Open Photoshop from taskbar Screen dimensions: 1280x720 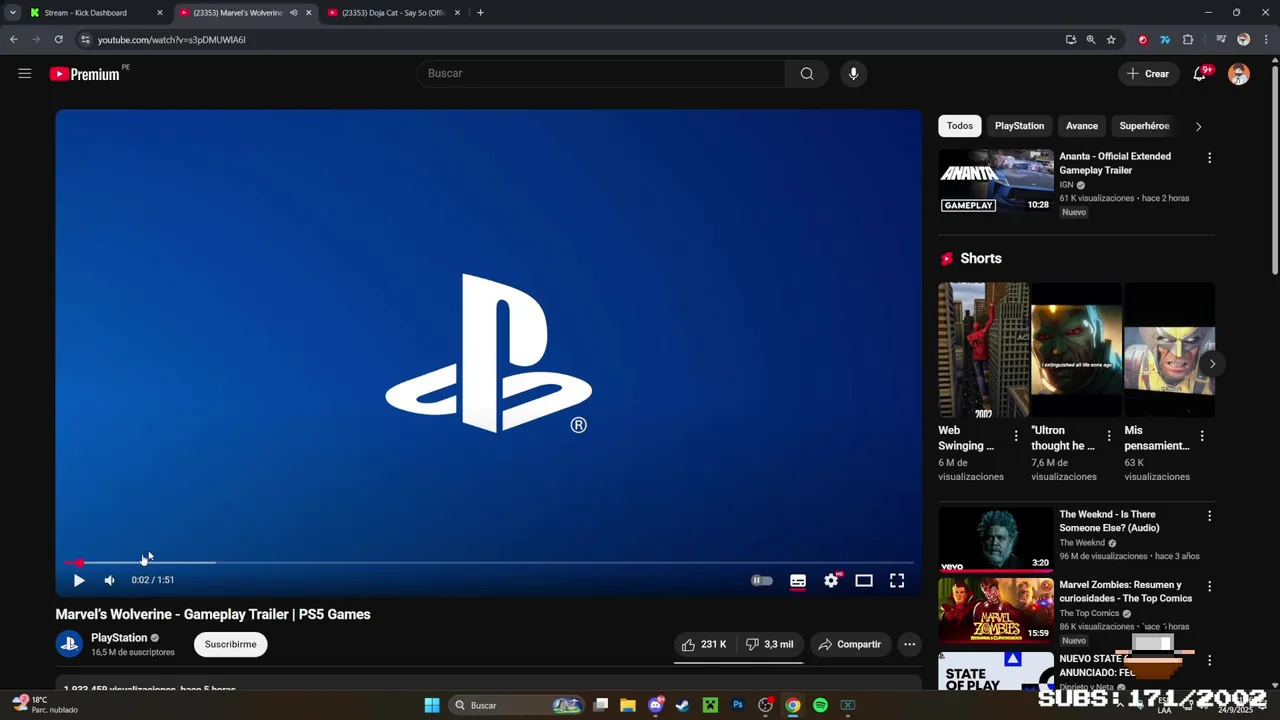tap(738, 705)
